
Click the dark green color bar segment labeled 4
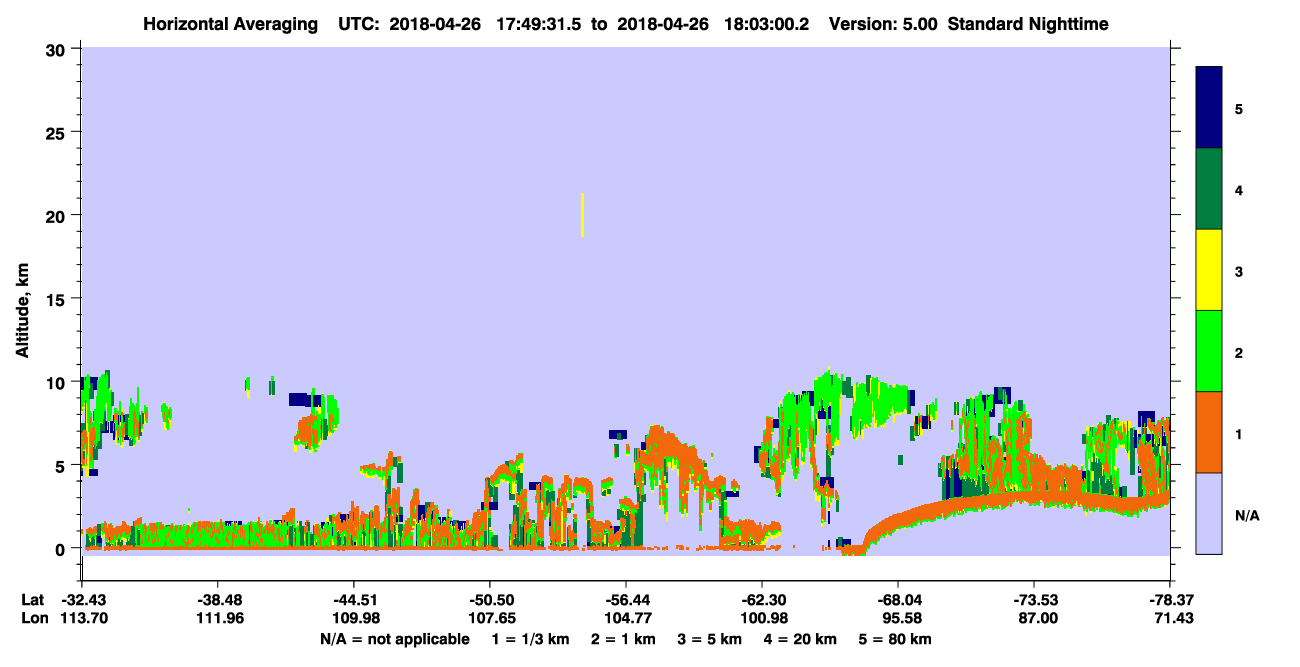pos(1209,189)
